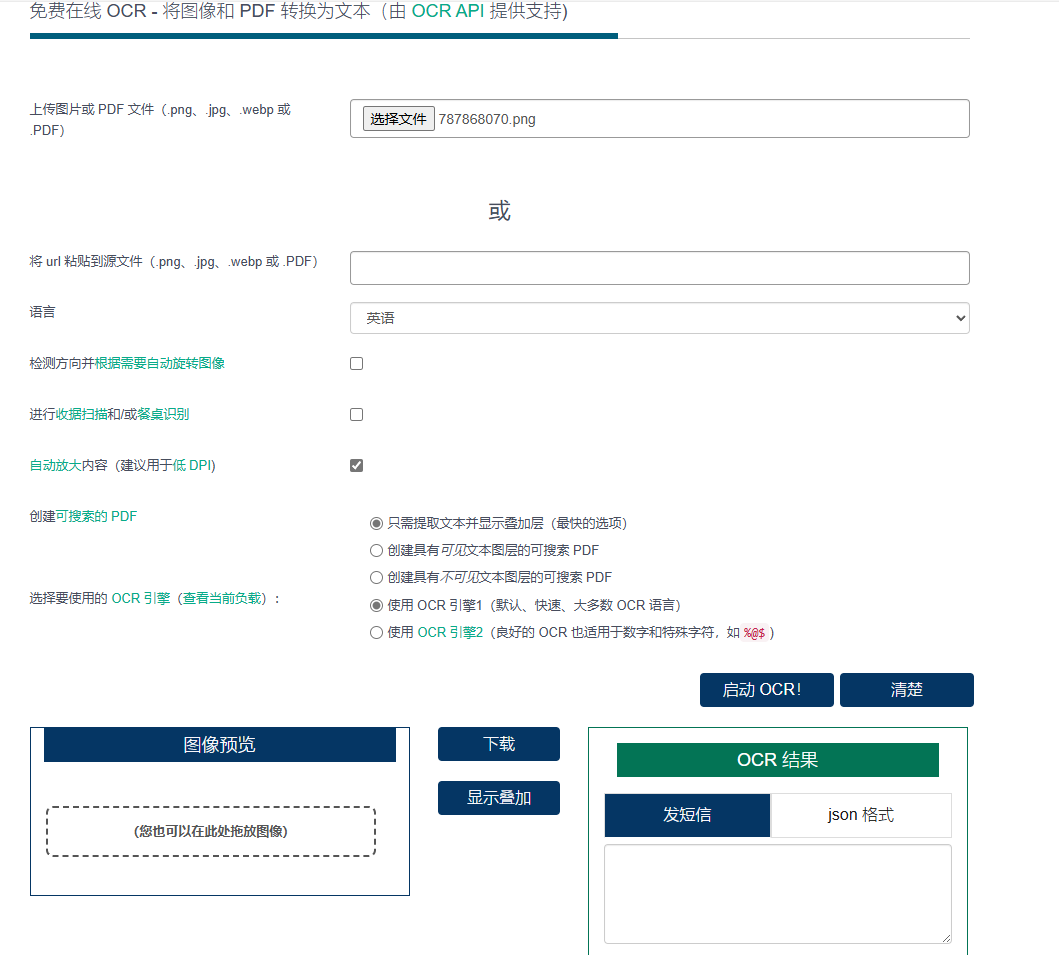Image resolution: width=1059 pixels, height=955 pixels.
Task: Open the 查看当前负载 link
Action: (x=222, y=598)
